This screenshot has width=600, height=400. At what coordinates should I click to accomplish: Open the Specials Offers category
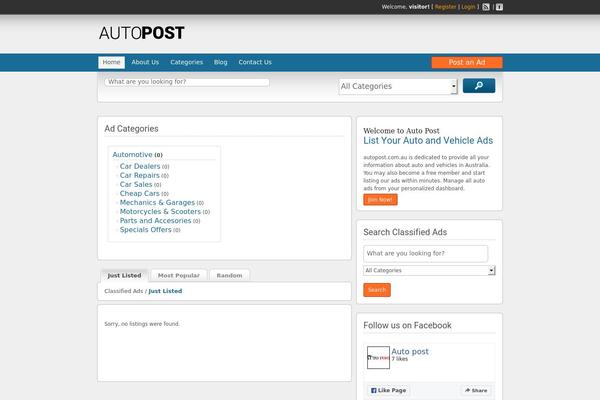[145, 230]
